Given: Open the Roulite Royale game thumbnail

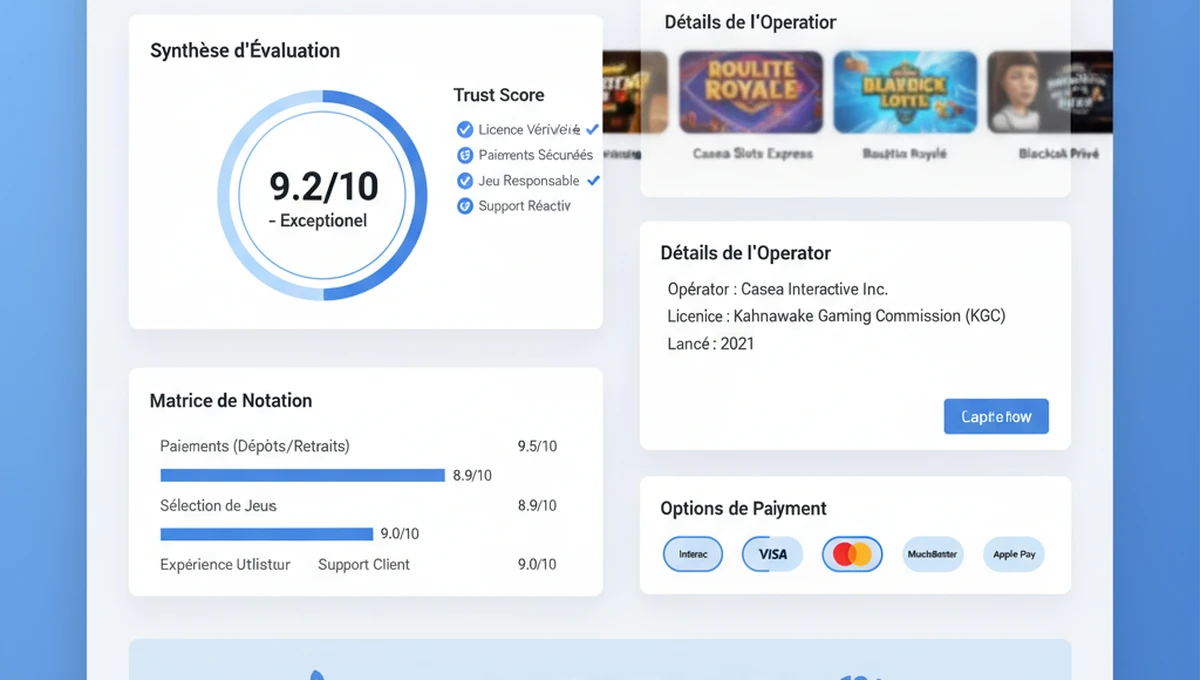Looking at the screenshot, I should coord(751,92).
